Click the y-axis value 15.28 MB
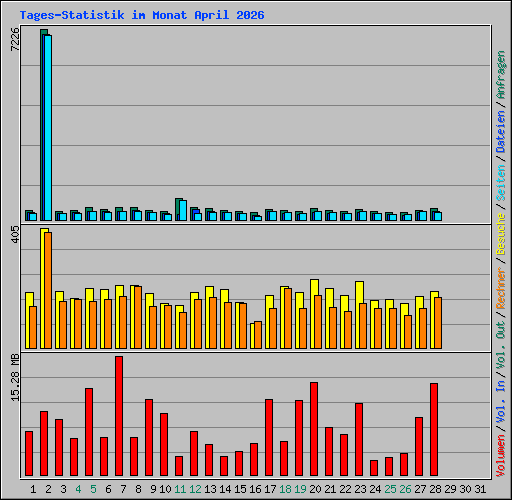Image resolution: width=512 pixels, height=500 pixels. click(15, 378)
